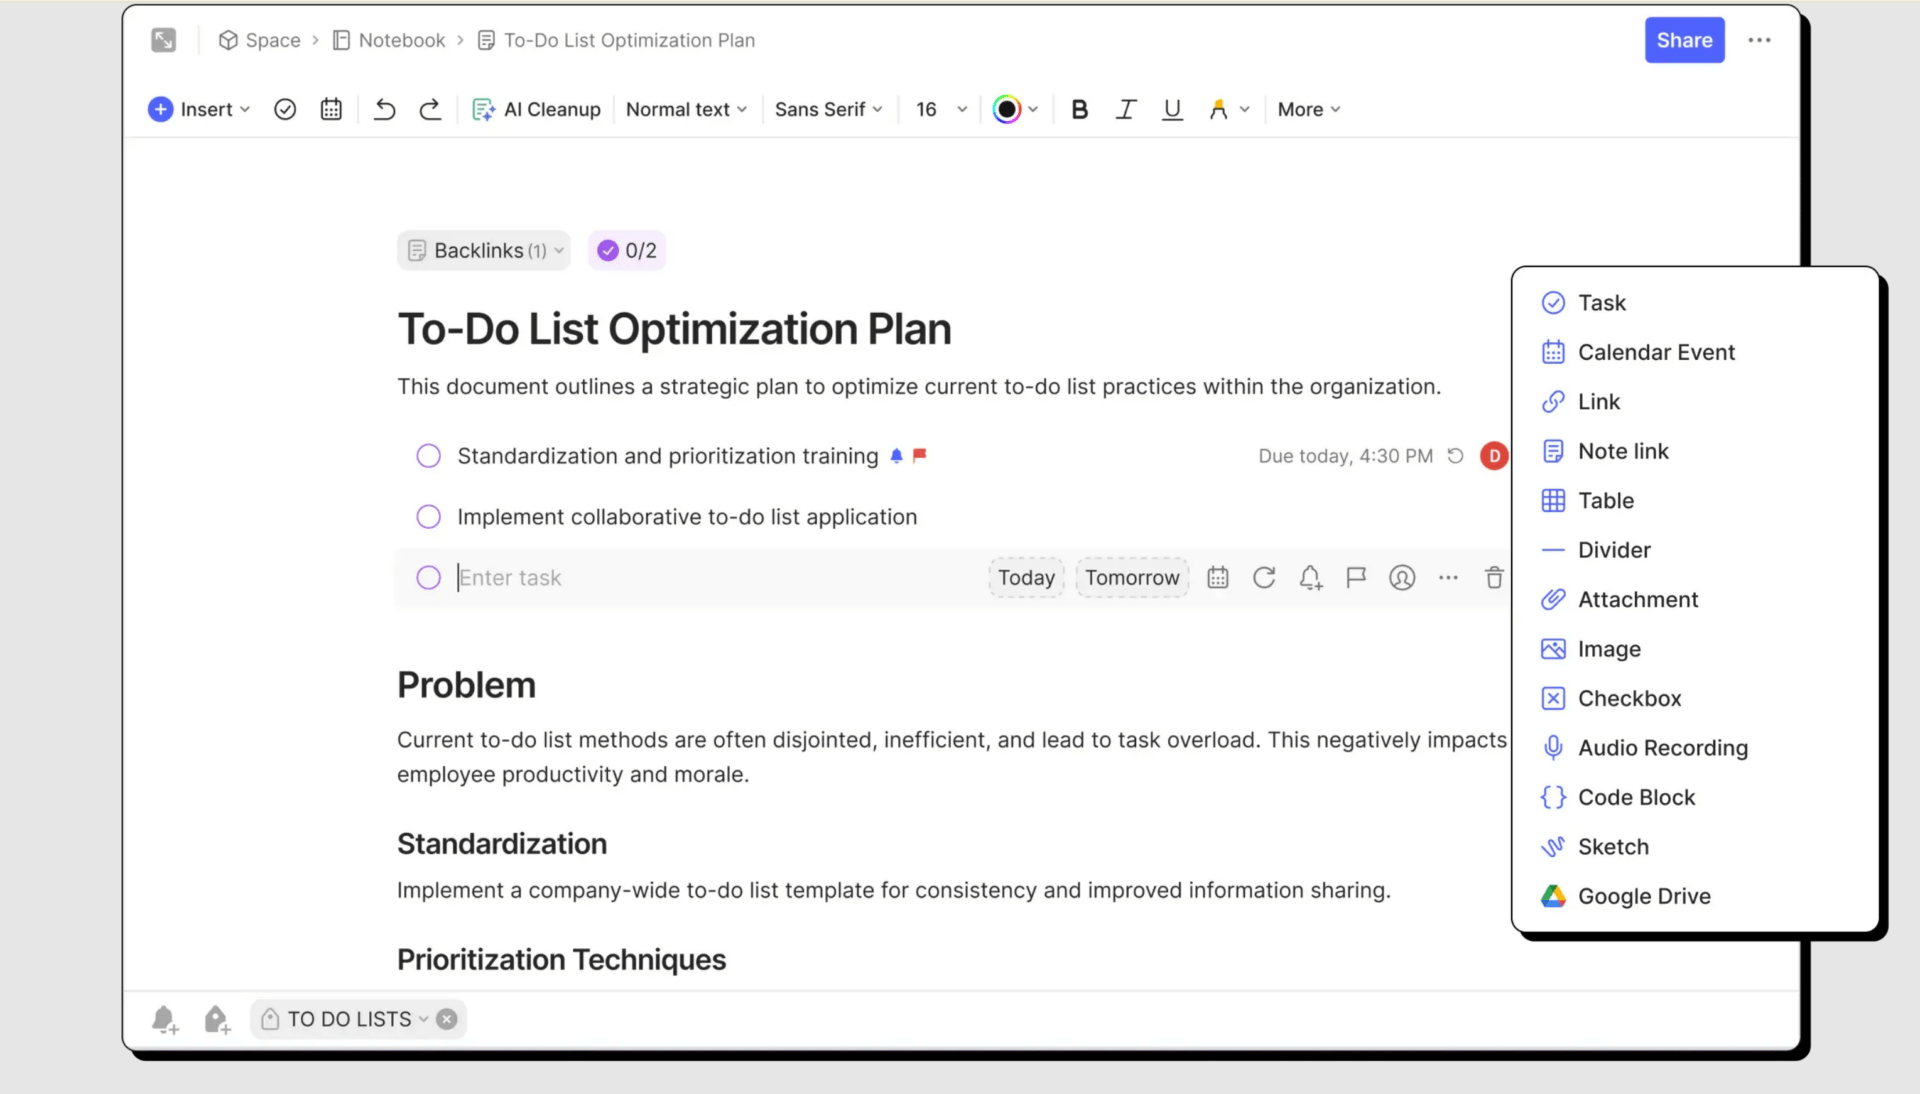Assign the task using the person icon
The height and width of the screenshot is (1094, 1920).
coord(1402,578)
